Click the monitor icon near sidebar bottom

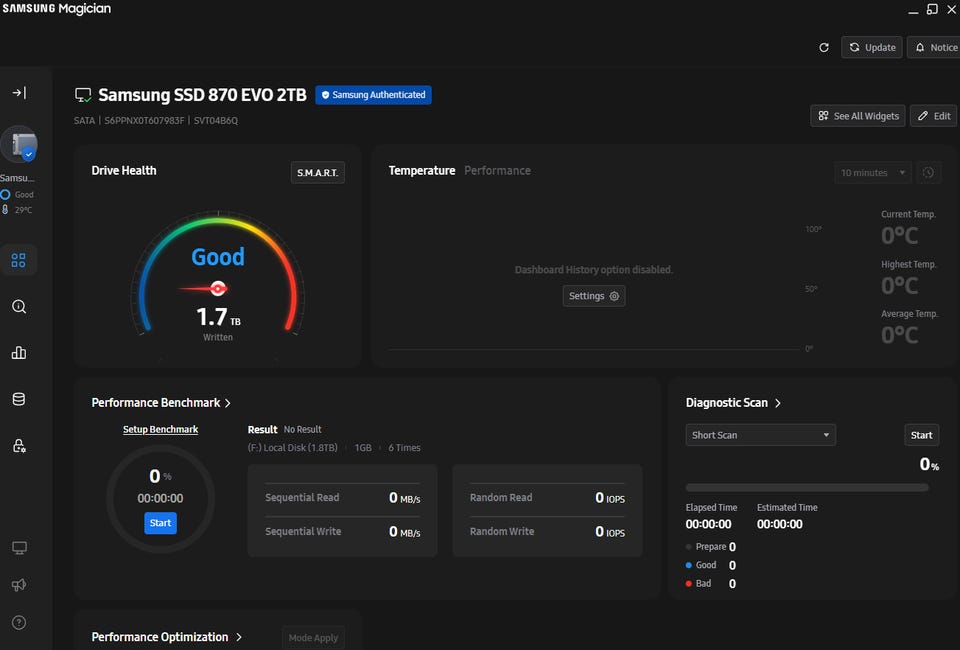click(x=19, y=548)
